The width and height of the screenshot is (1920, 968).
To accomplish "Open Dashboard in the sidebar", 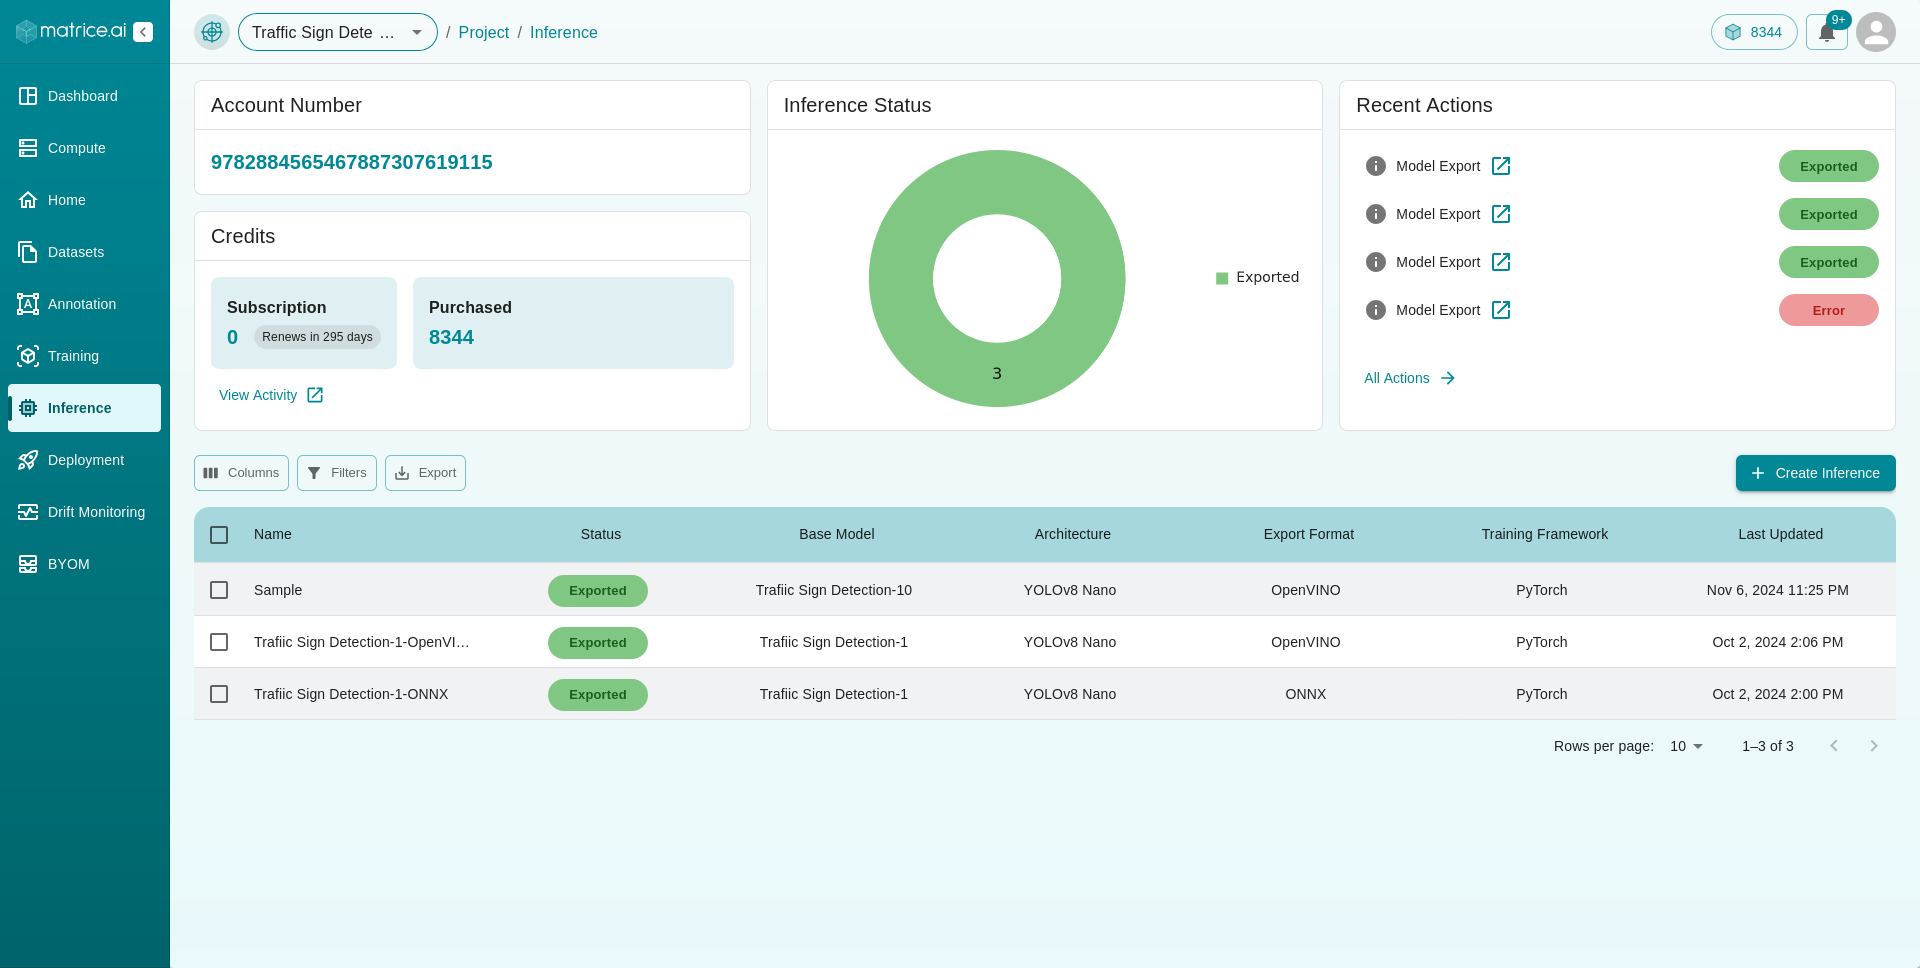I will point(84,96).
